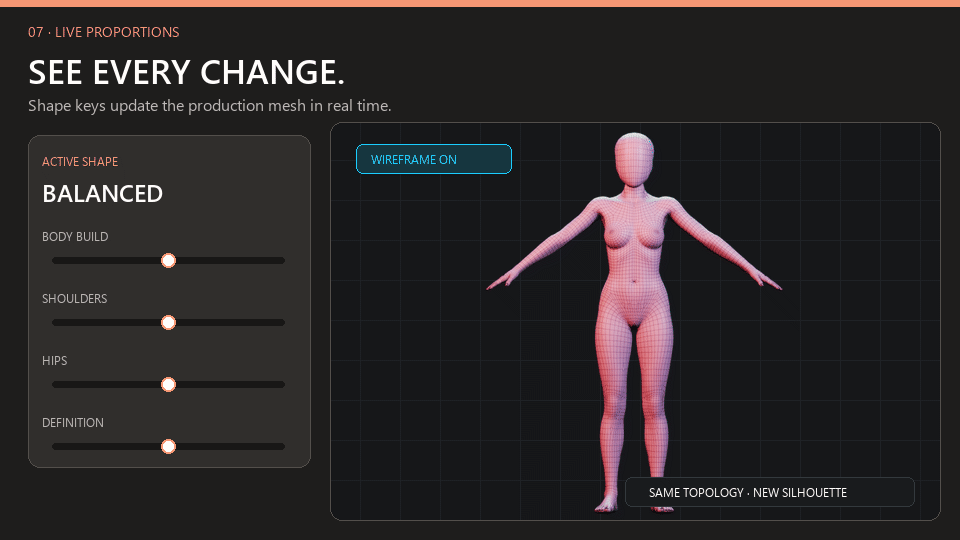This screenshot has height=540, width=960.
Task: Click the DEFINITION label
Action: (73, 422)
